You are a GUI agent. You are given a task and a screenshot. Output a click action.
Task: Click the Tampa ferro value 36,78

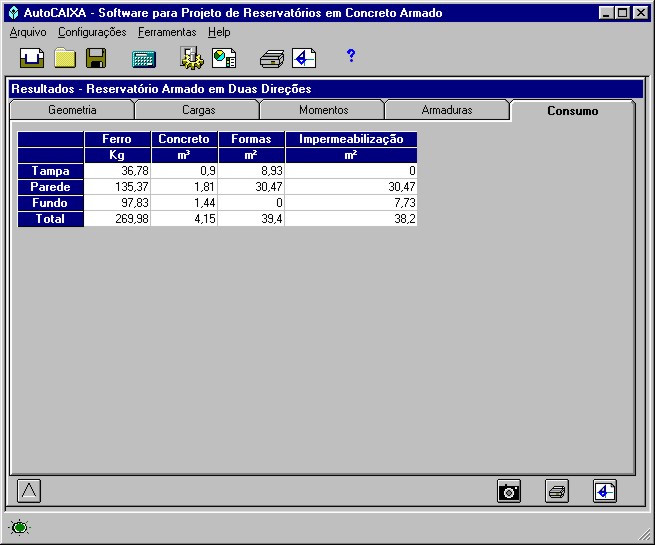[117, 171]
